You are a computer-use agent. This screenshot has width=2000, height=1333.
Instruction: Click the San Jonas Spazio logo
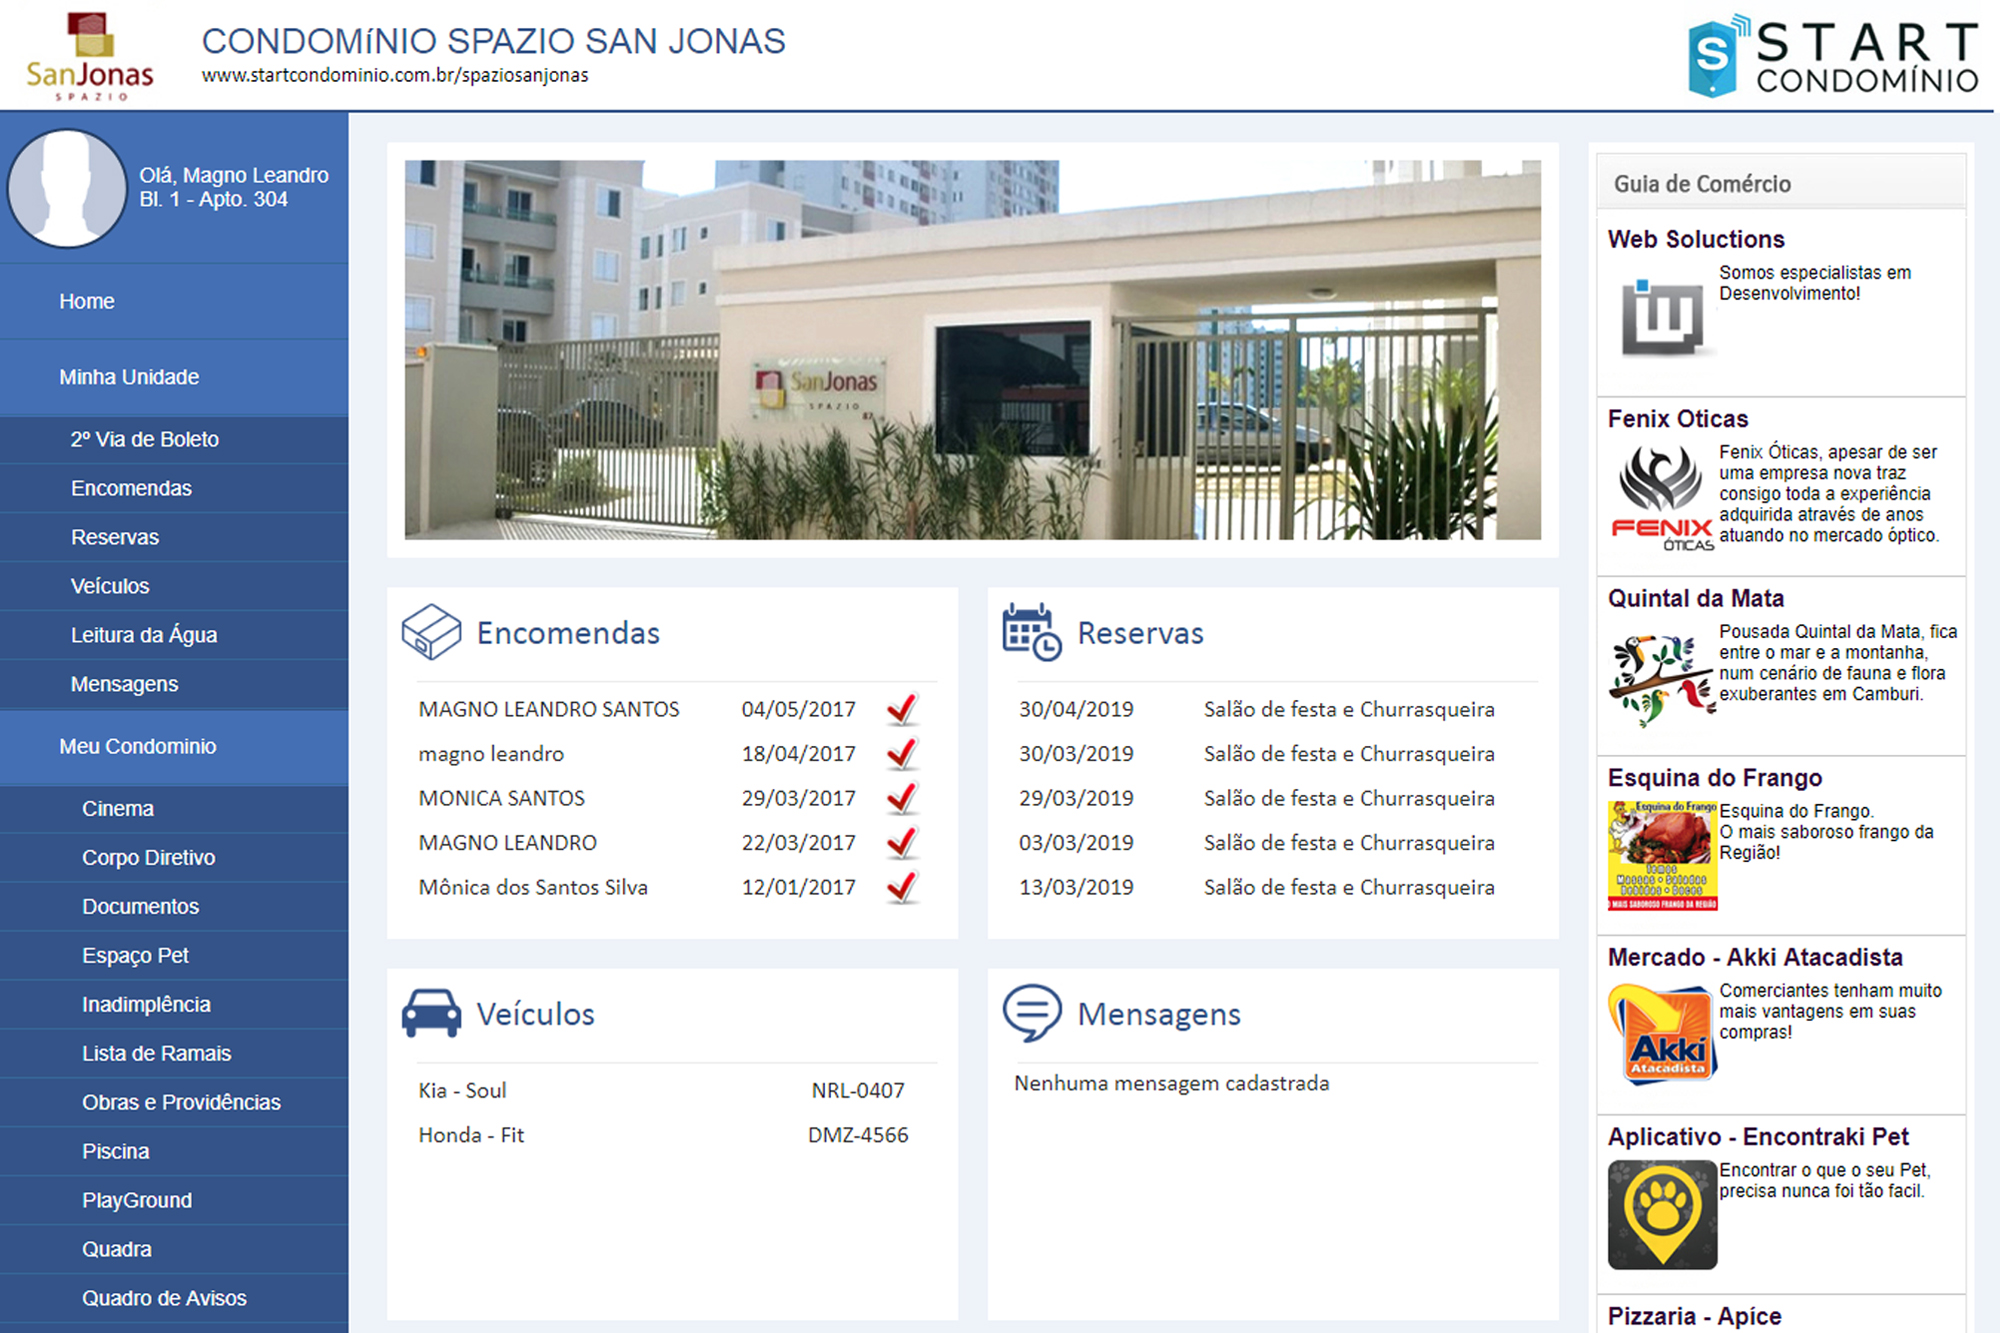point(90,56)
